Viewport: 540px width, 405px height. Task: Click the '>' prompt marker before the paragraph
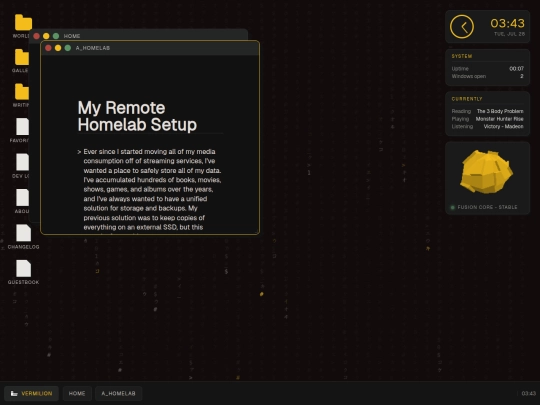point(79,152)
